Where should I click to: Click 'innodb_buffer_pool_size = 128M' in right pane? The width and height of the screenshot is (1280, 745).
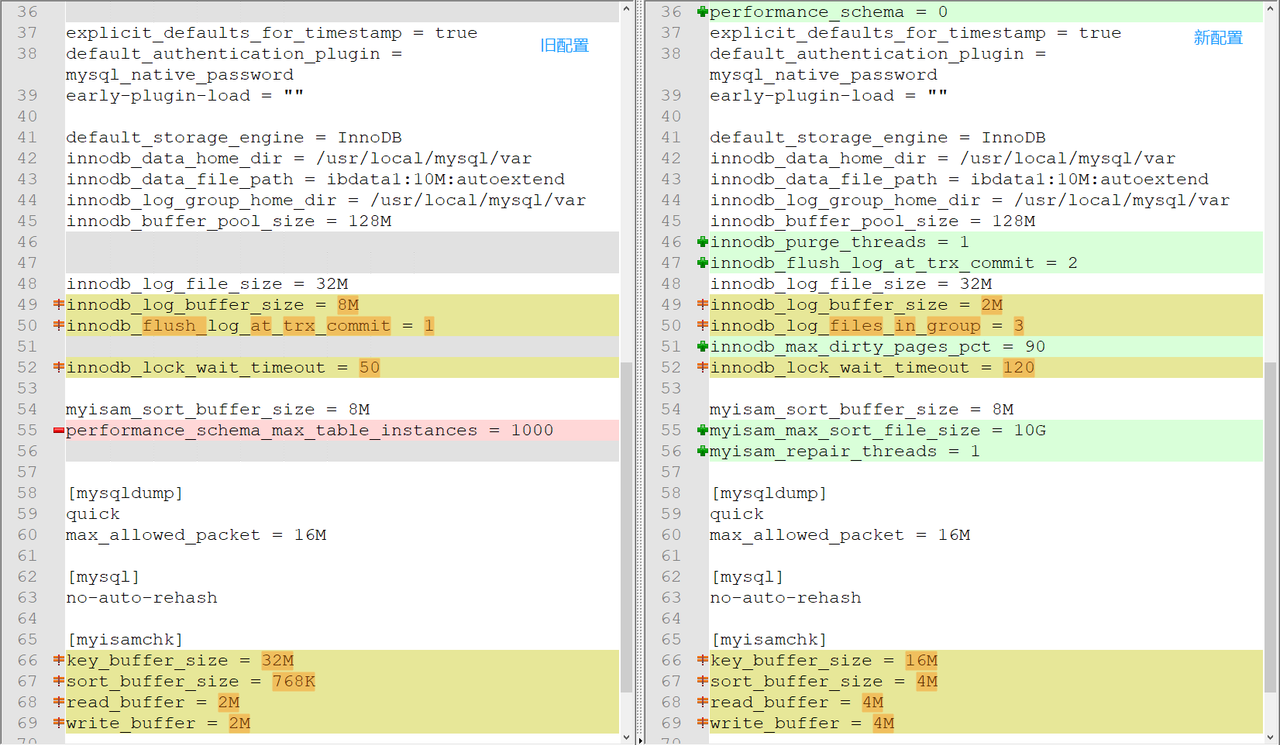pyautogui.click(x=872, y=221)
